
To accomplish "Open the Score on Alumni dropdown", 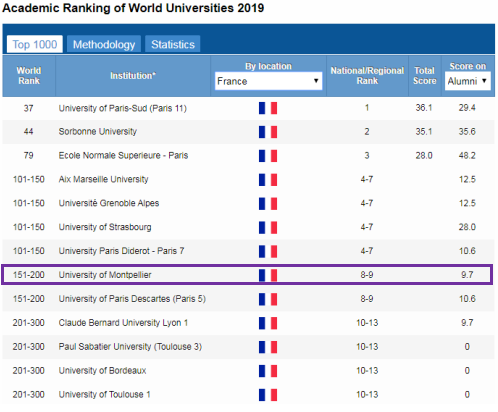I will click(467, 81).
